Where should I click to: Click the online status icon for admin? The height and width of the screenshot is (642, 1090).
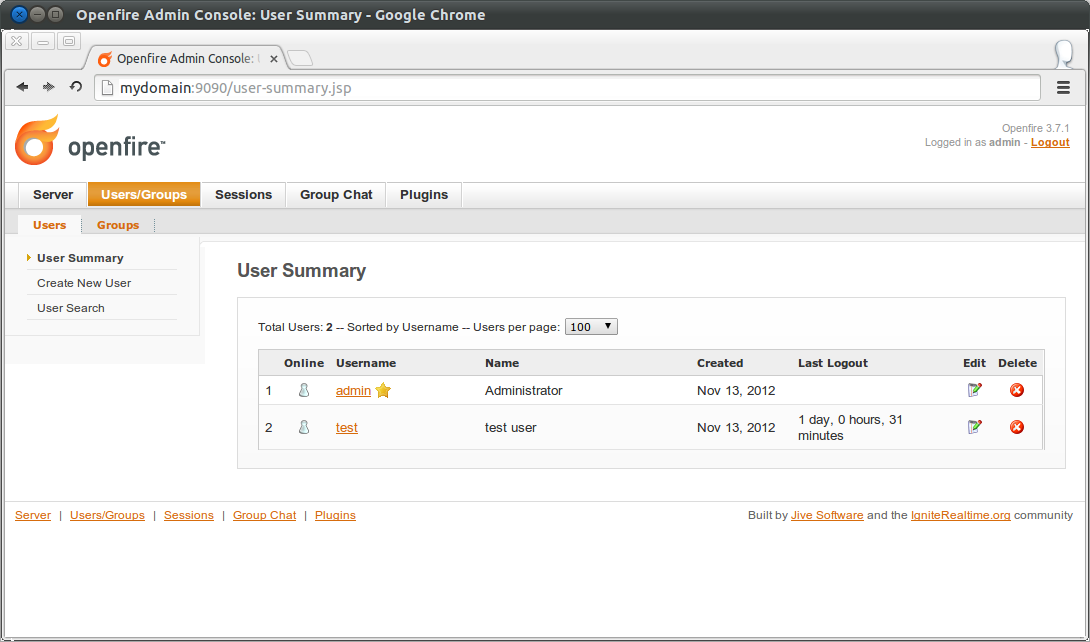tap(304, 390)
